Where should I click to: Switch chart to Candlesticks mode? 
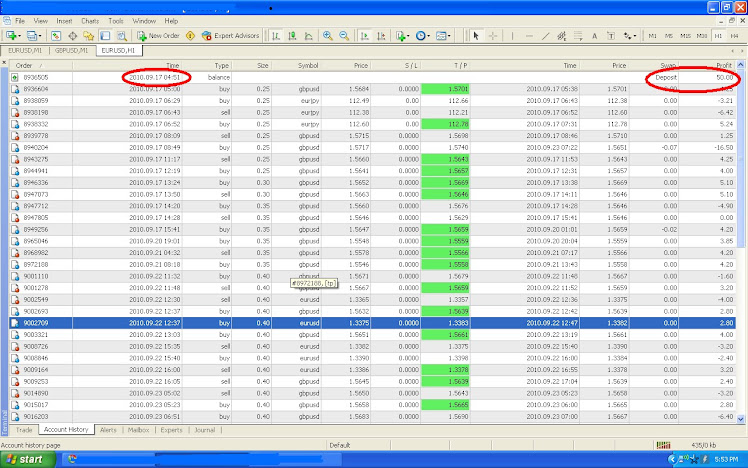(x=292, y=36)
